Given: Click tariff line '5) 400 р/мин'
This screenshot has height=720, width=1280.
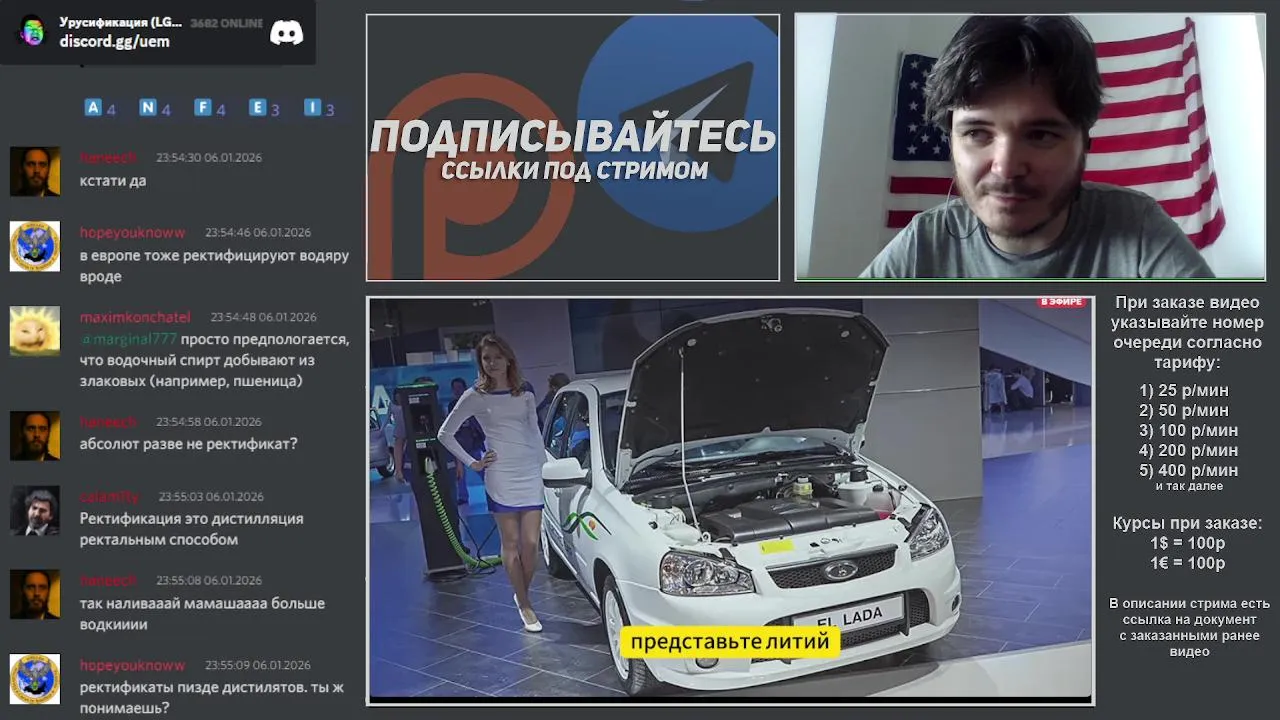Looking at the screenshot, I should click(x=1188, y=471).
